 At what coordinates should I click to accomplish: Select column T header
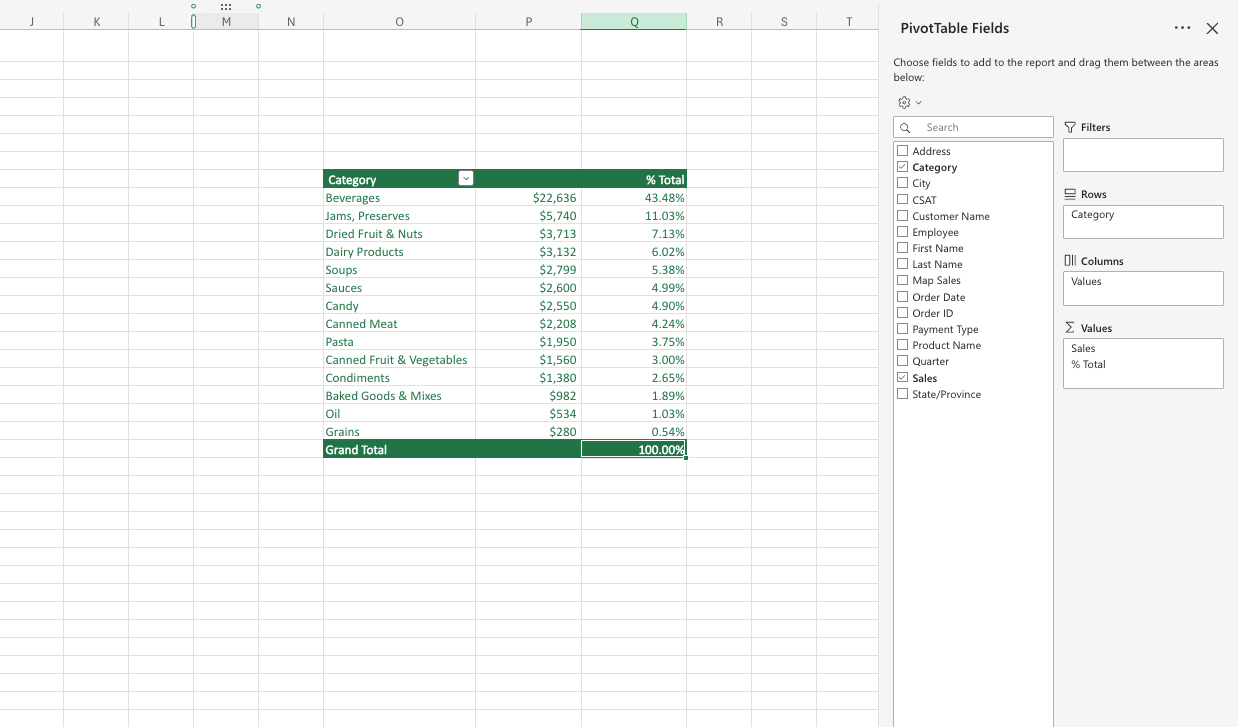pos(848,21)
